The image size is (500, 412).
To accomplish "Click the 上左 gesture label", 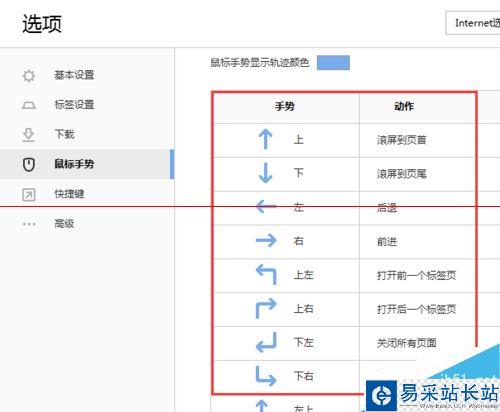I will (304, 275).
